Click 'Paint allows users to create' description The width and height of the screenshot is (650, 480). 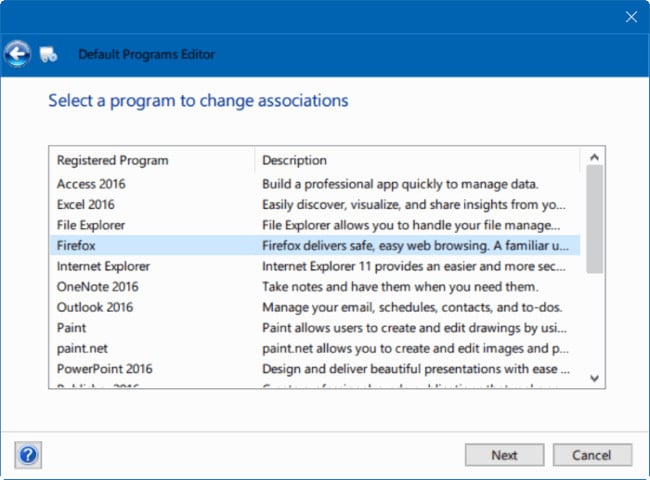(x=414, y=328)
